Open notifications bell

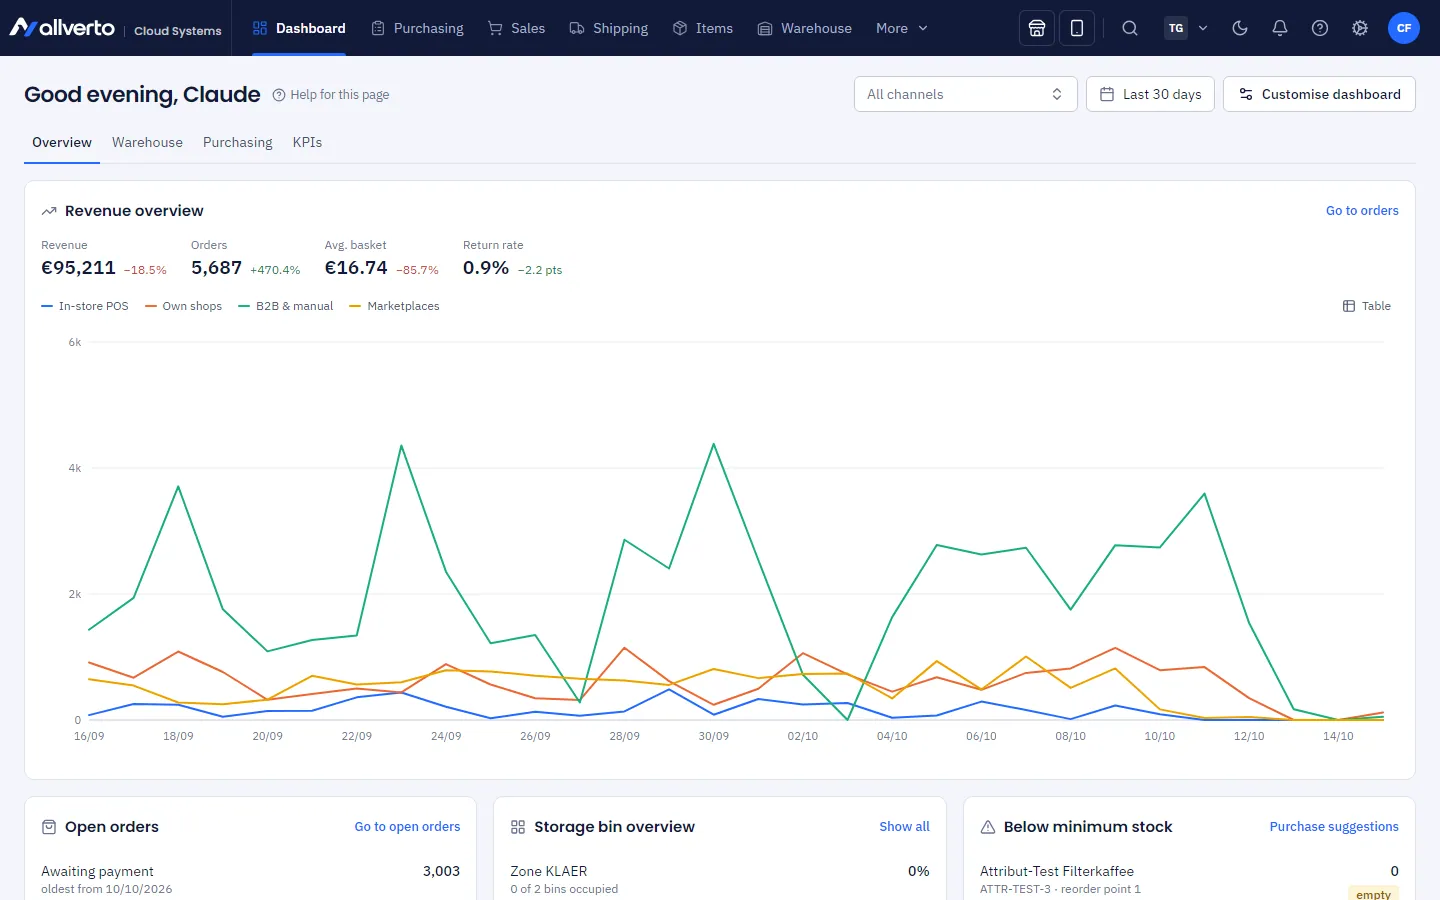coord(1280,28)
